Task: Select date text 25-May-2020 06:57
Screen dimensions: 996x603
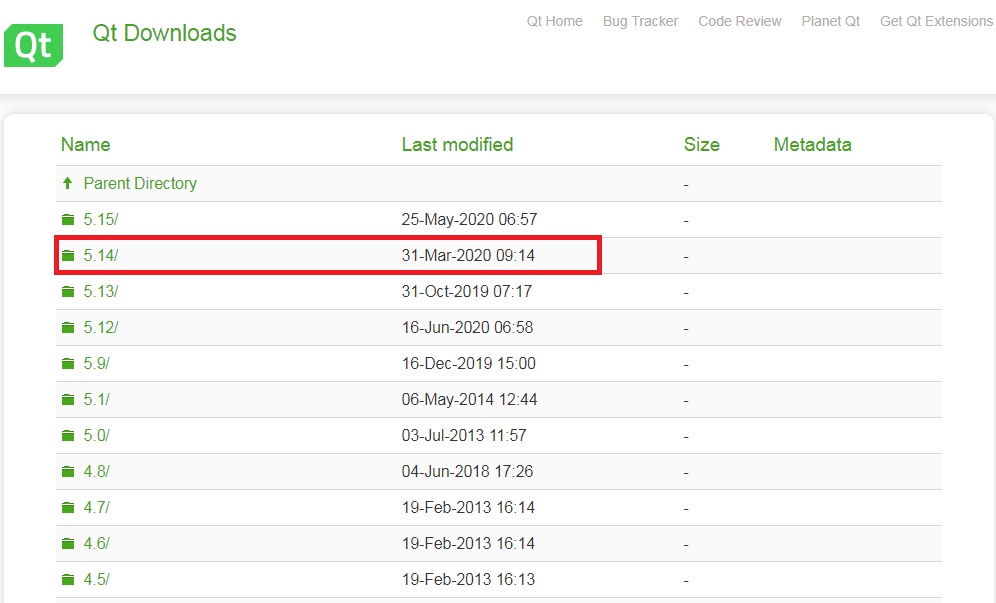Action: pyautogui.click(x=469, y=219)
